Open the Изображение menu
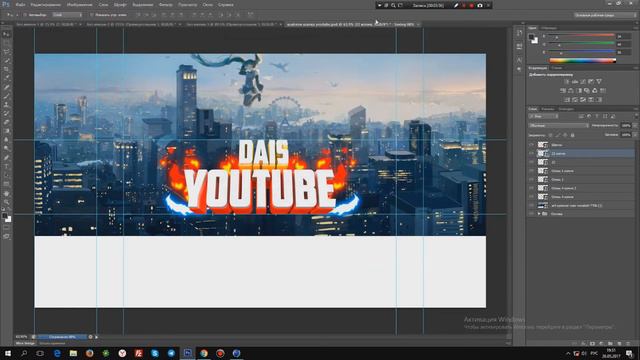640x360 pixels. (80, 5)
